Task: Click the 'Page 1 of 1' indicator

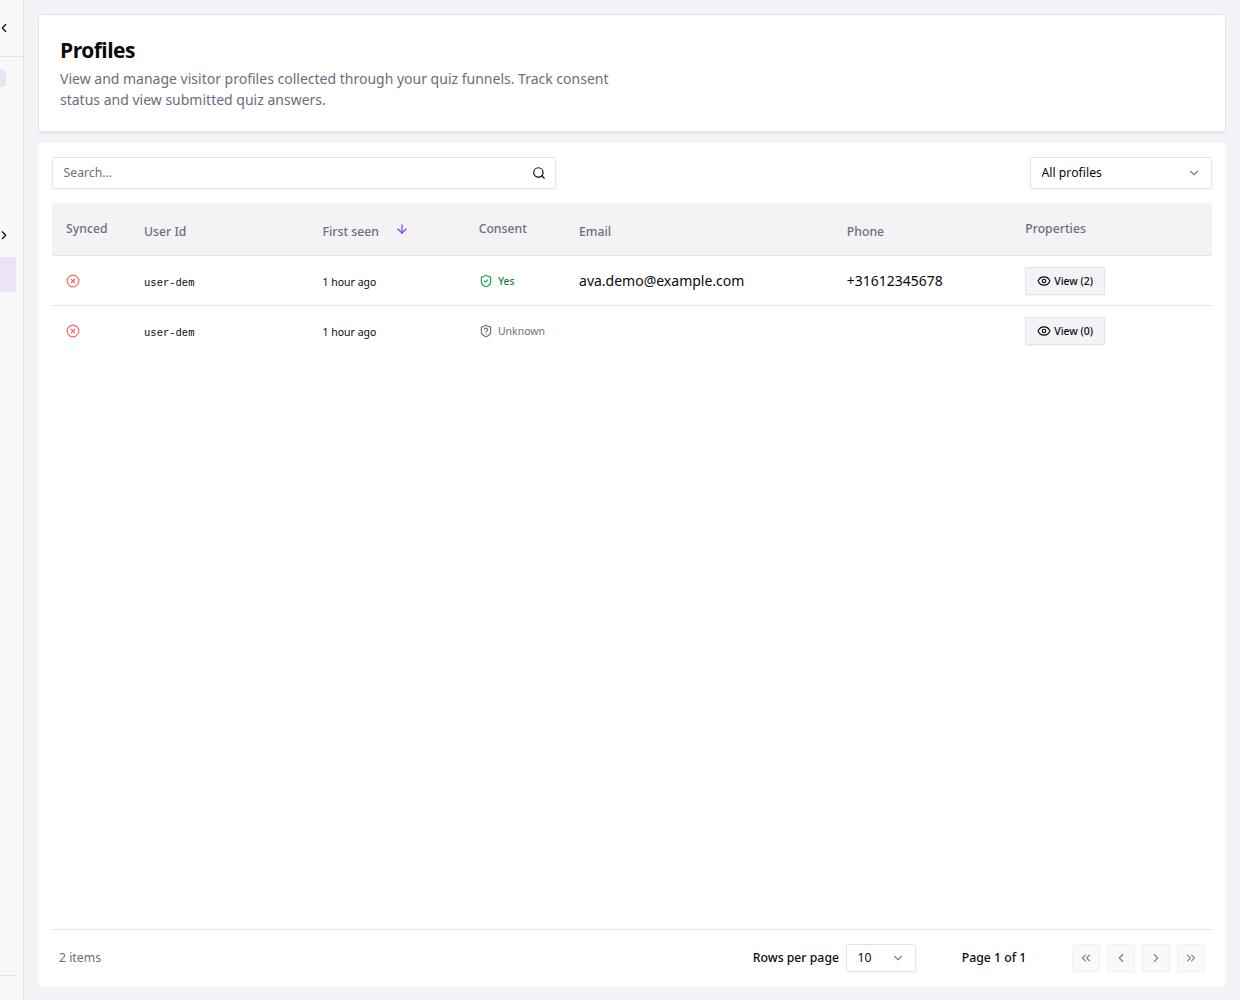Action: [994, 958]
